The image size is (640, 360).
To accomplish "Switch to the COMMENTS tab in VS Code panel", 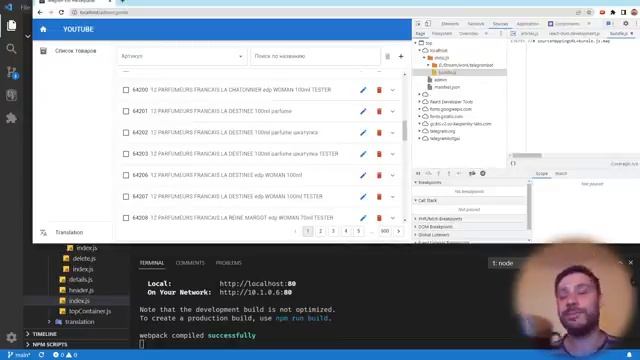I will (190, 263).
